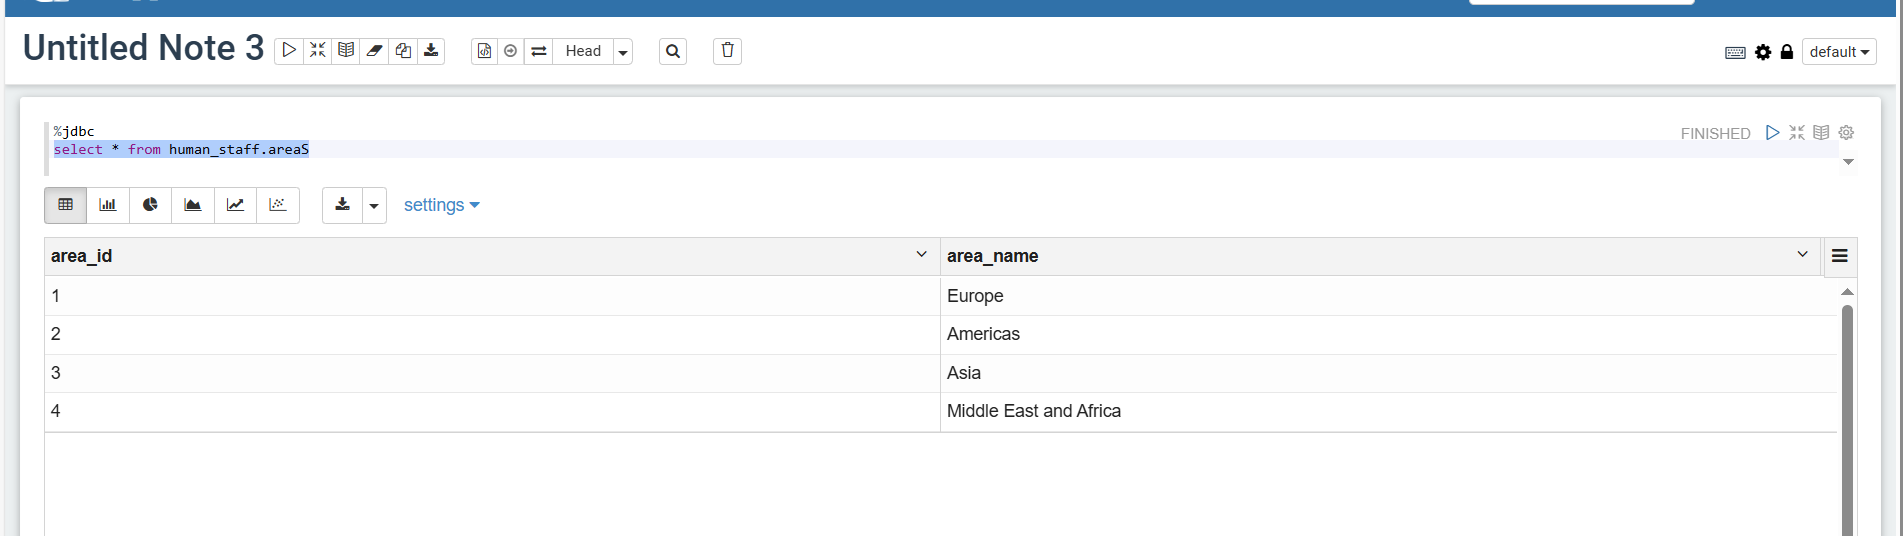Open keyboard shortcuts list
This screenshot has height=536, width=1903.
[x=1735, y=52]
